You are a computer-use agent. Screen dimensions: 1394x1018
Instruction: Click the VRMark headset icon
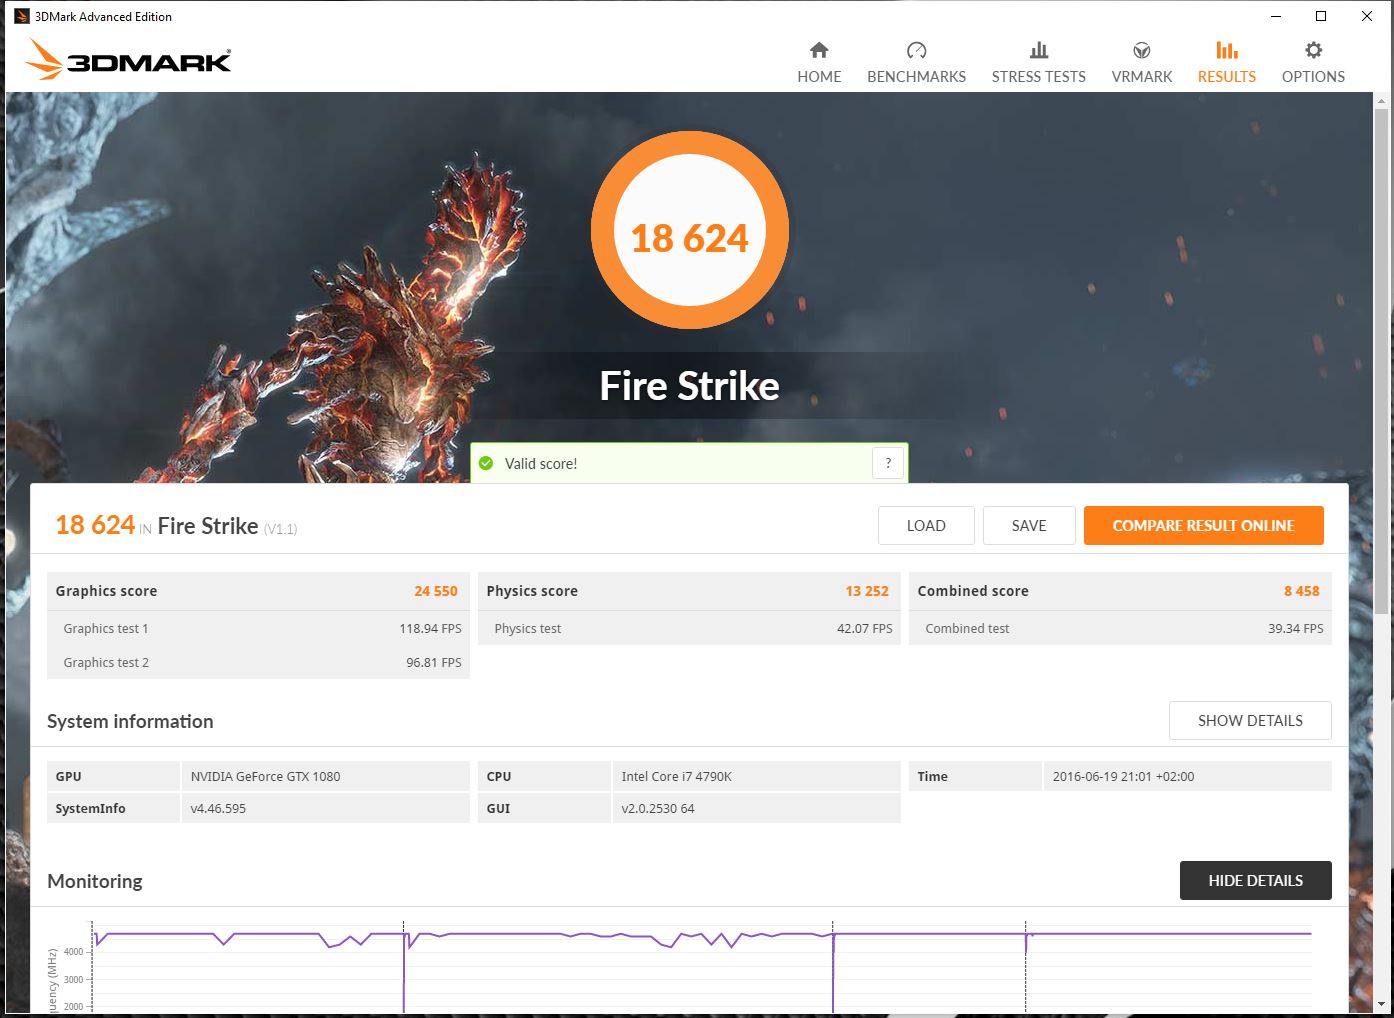[x=1142, y=50]
